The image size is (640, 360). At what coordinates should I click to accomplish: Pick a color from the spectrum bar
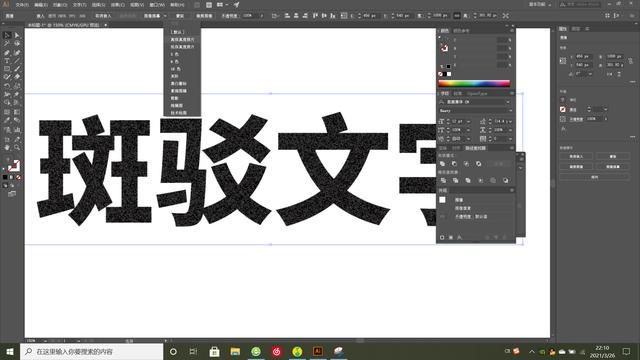click(474, 84)
